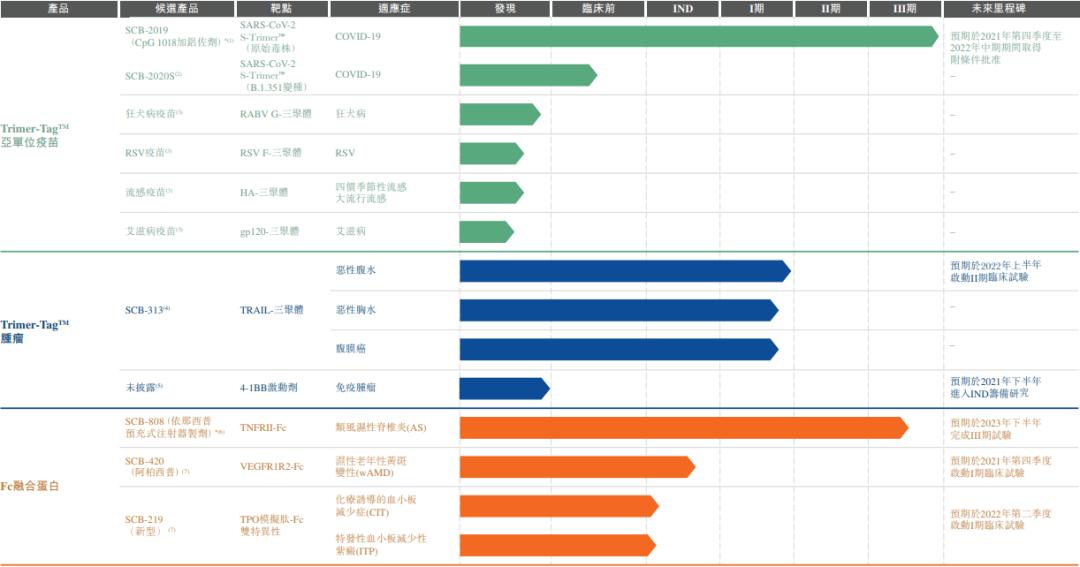Click the 濕性老年性黃斑變性(wAMD) indication
Screen dimensions: 1080x567
[x=371, y=466]
